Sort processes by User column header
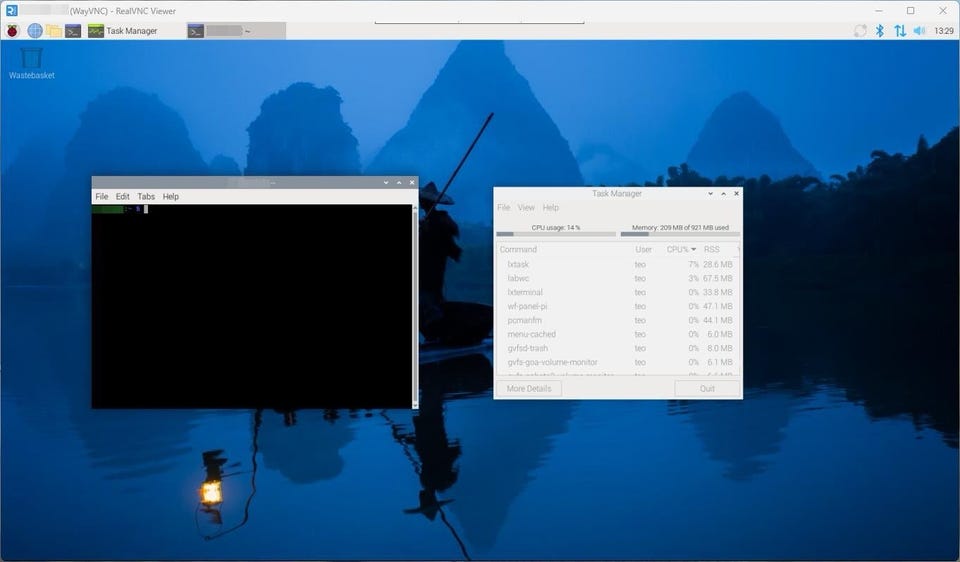The height and width of the screenshot is (562, 960). tap(643, 249)
